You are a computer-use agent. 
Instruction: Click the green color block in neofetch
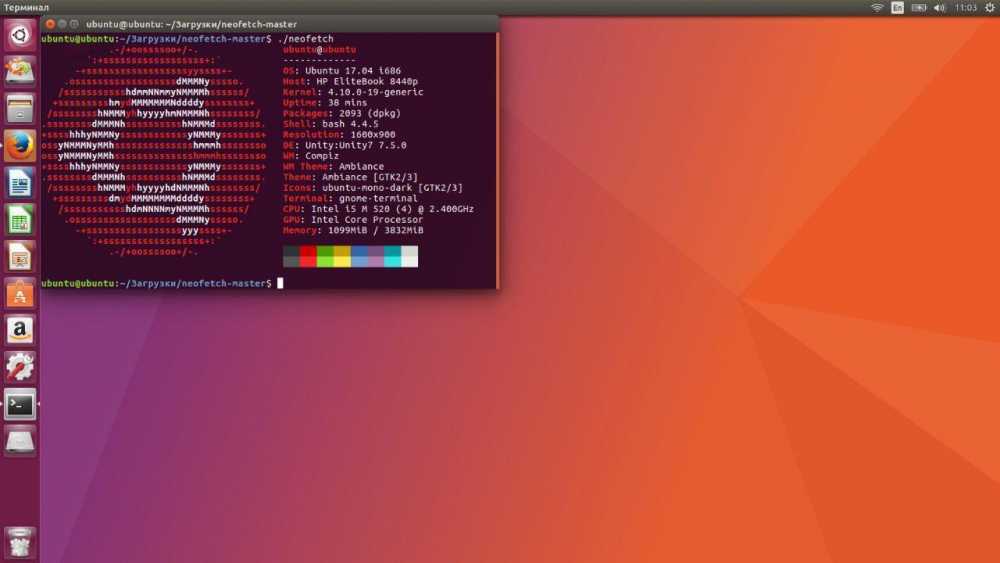[325, 256]
